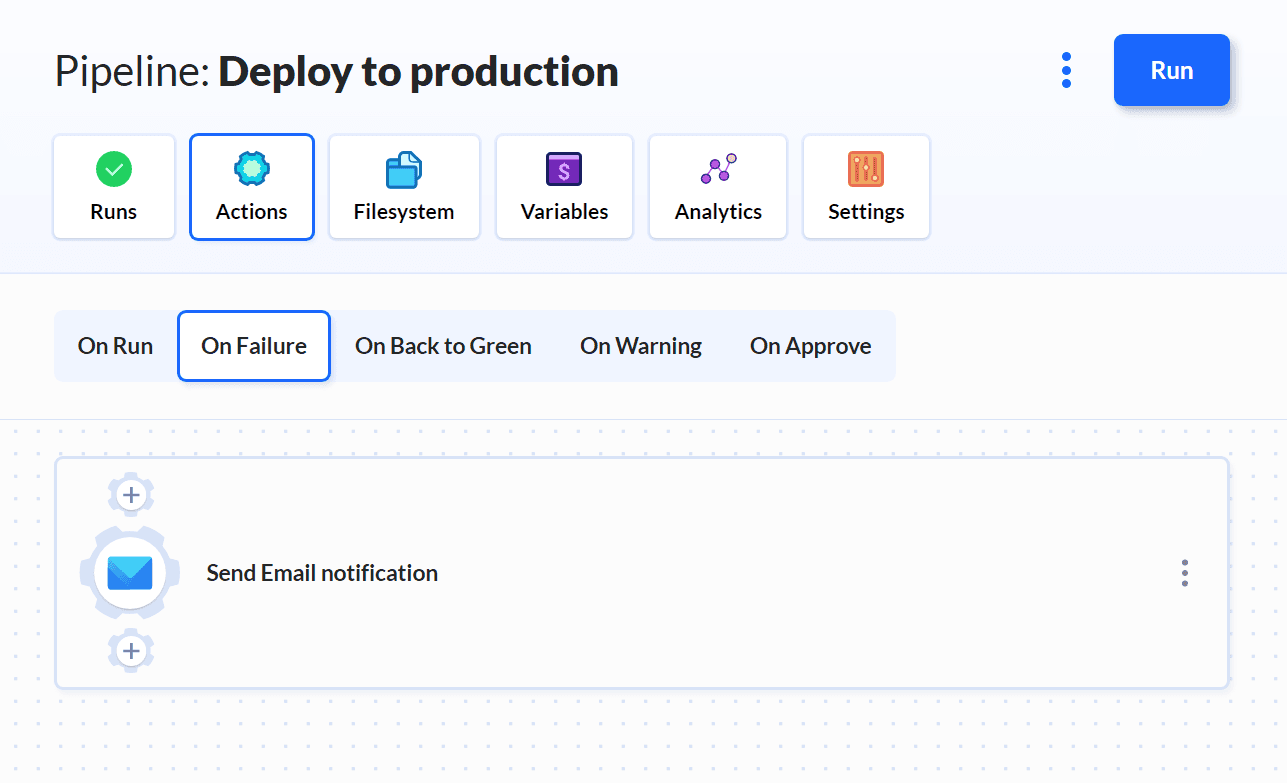Open the On Warning tab
The image size is (1287, 783).
(x=641, y=346)
